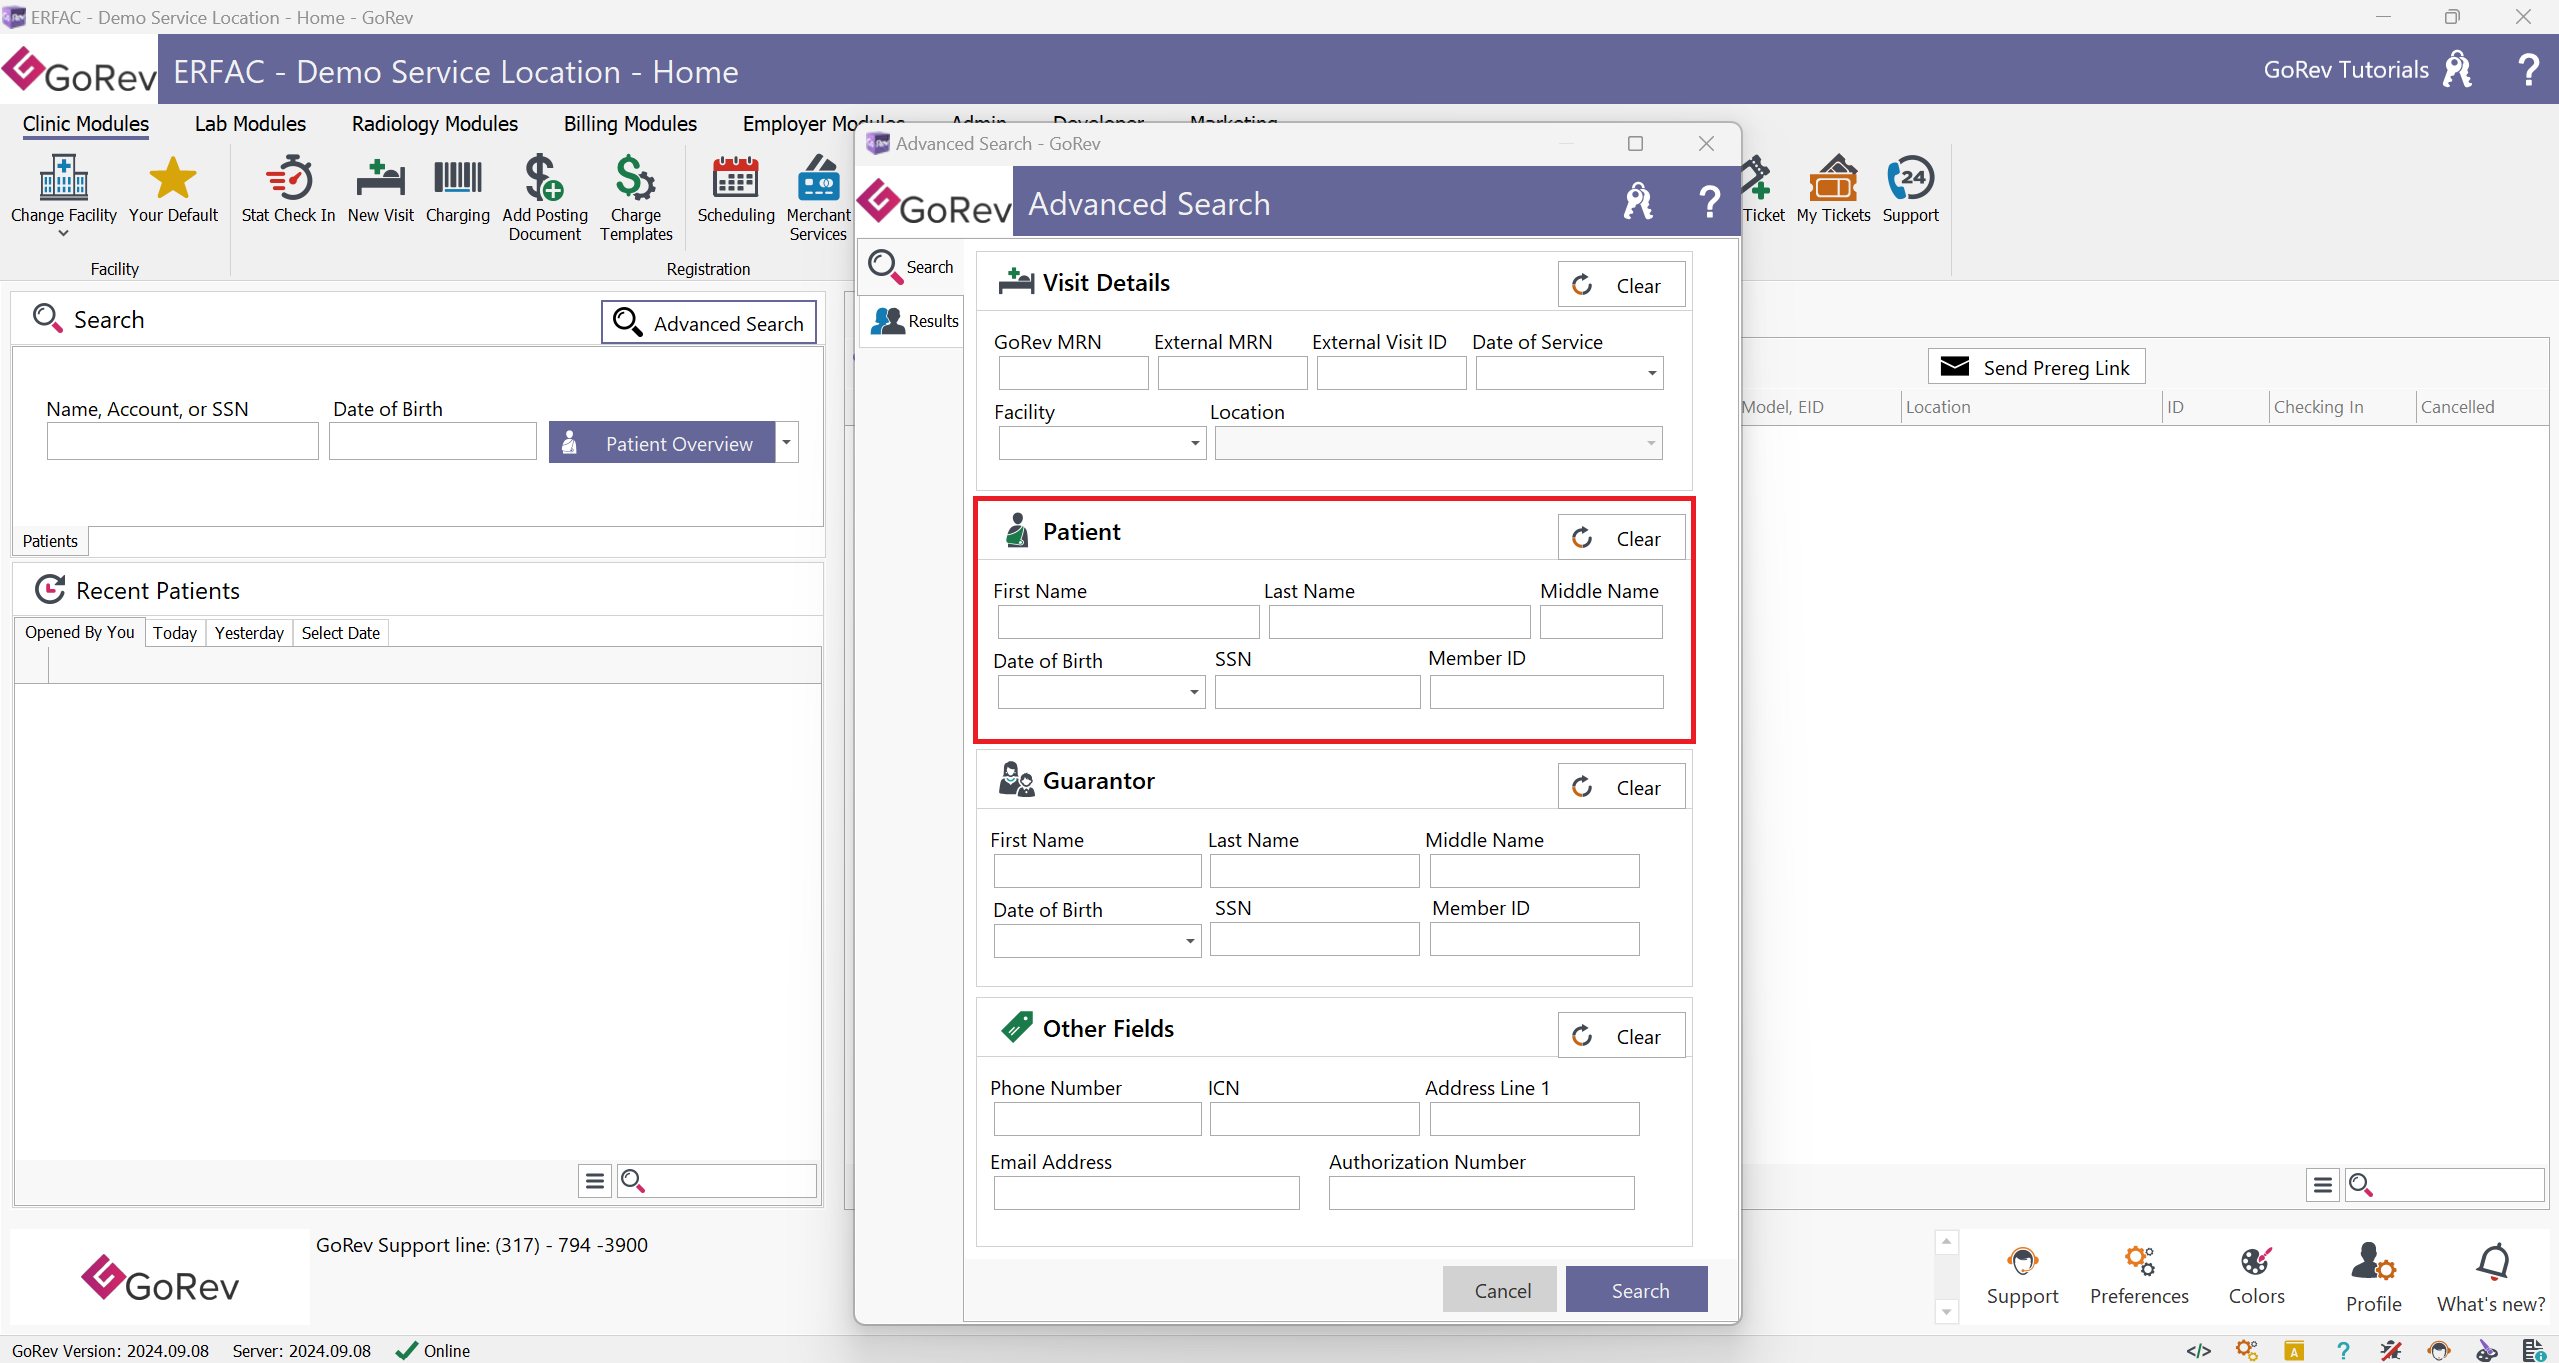2559x1363 pixels.
Task: Click the Guarantor Member ID field
Action: [x=1534, y=939]
